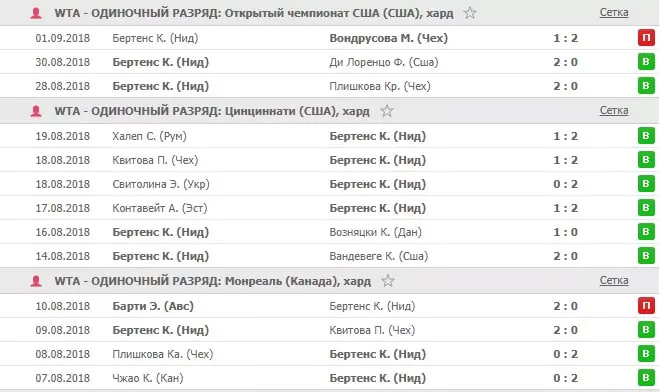Click the date 17.08.2018
This screenshot has width=660, height=392.
(x=63, y=208)
